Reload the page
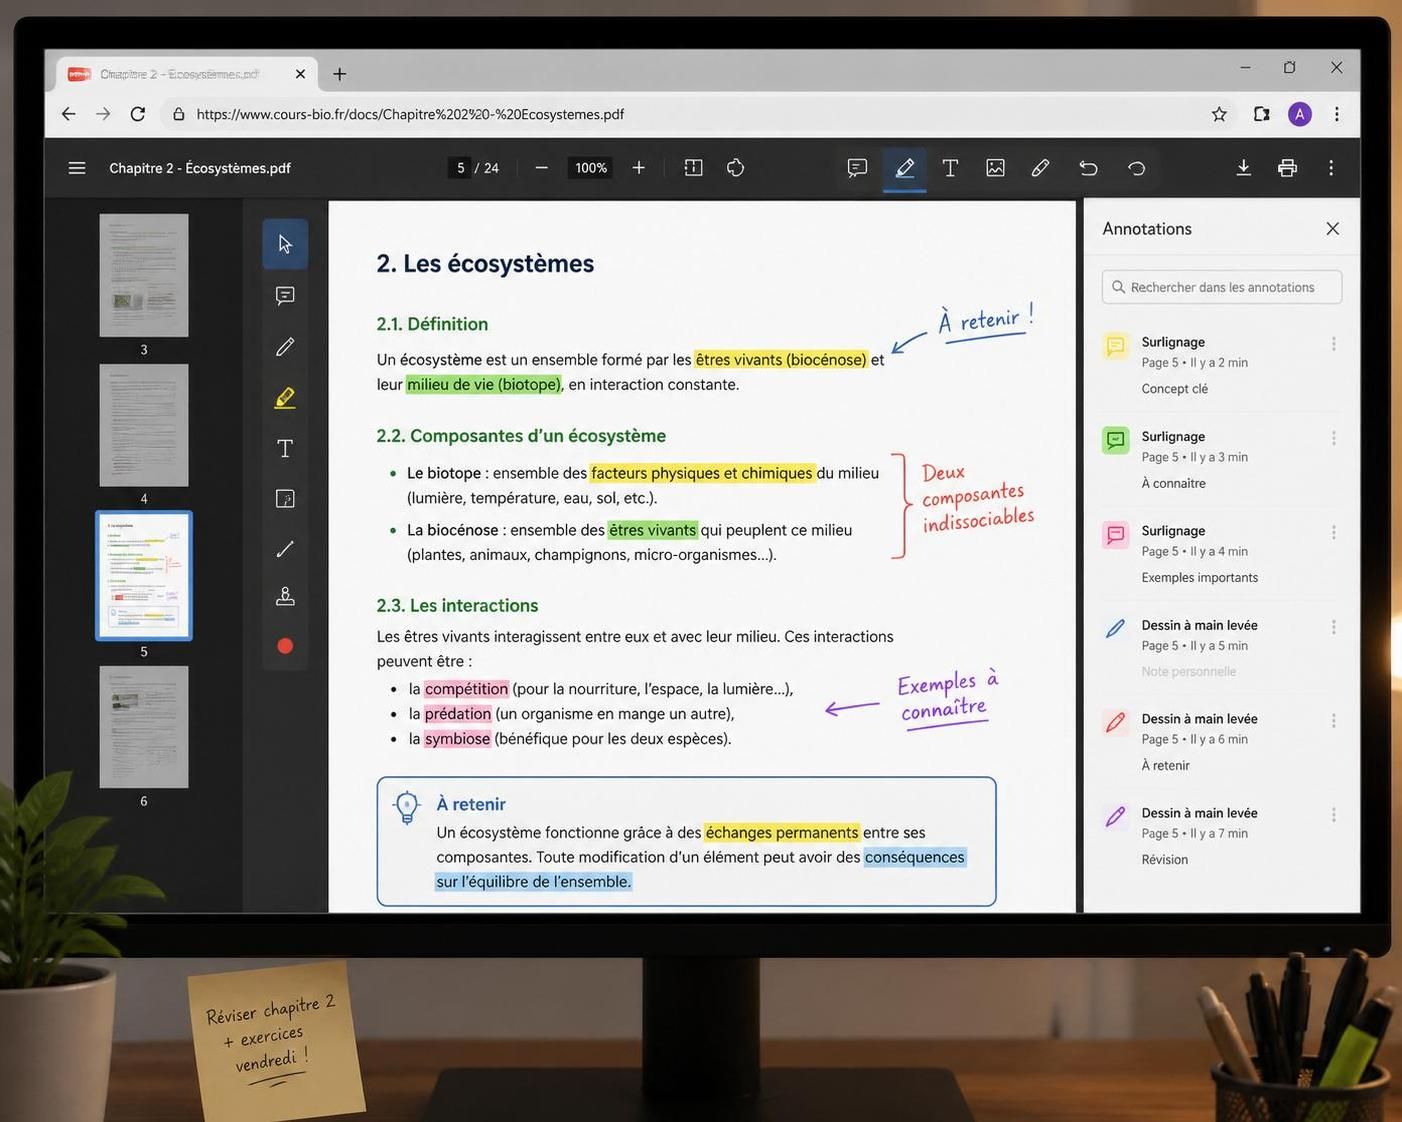The height and width of the screenshot is (1122, 1402). 138,114
